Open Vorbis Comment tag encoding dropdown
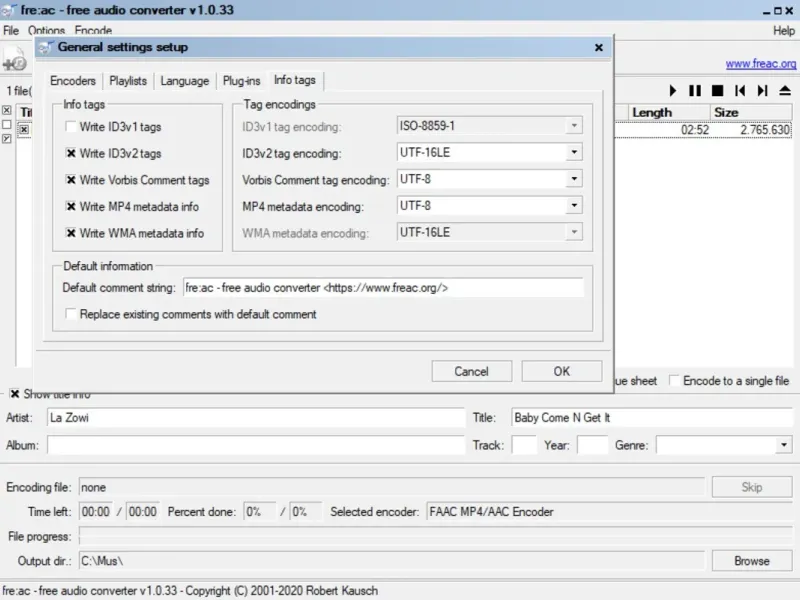The image size is (800, 600). click(x=574, y=179)
